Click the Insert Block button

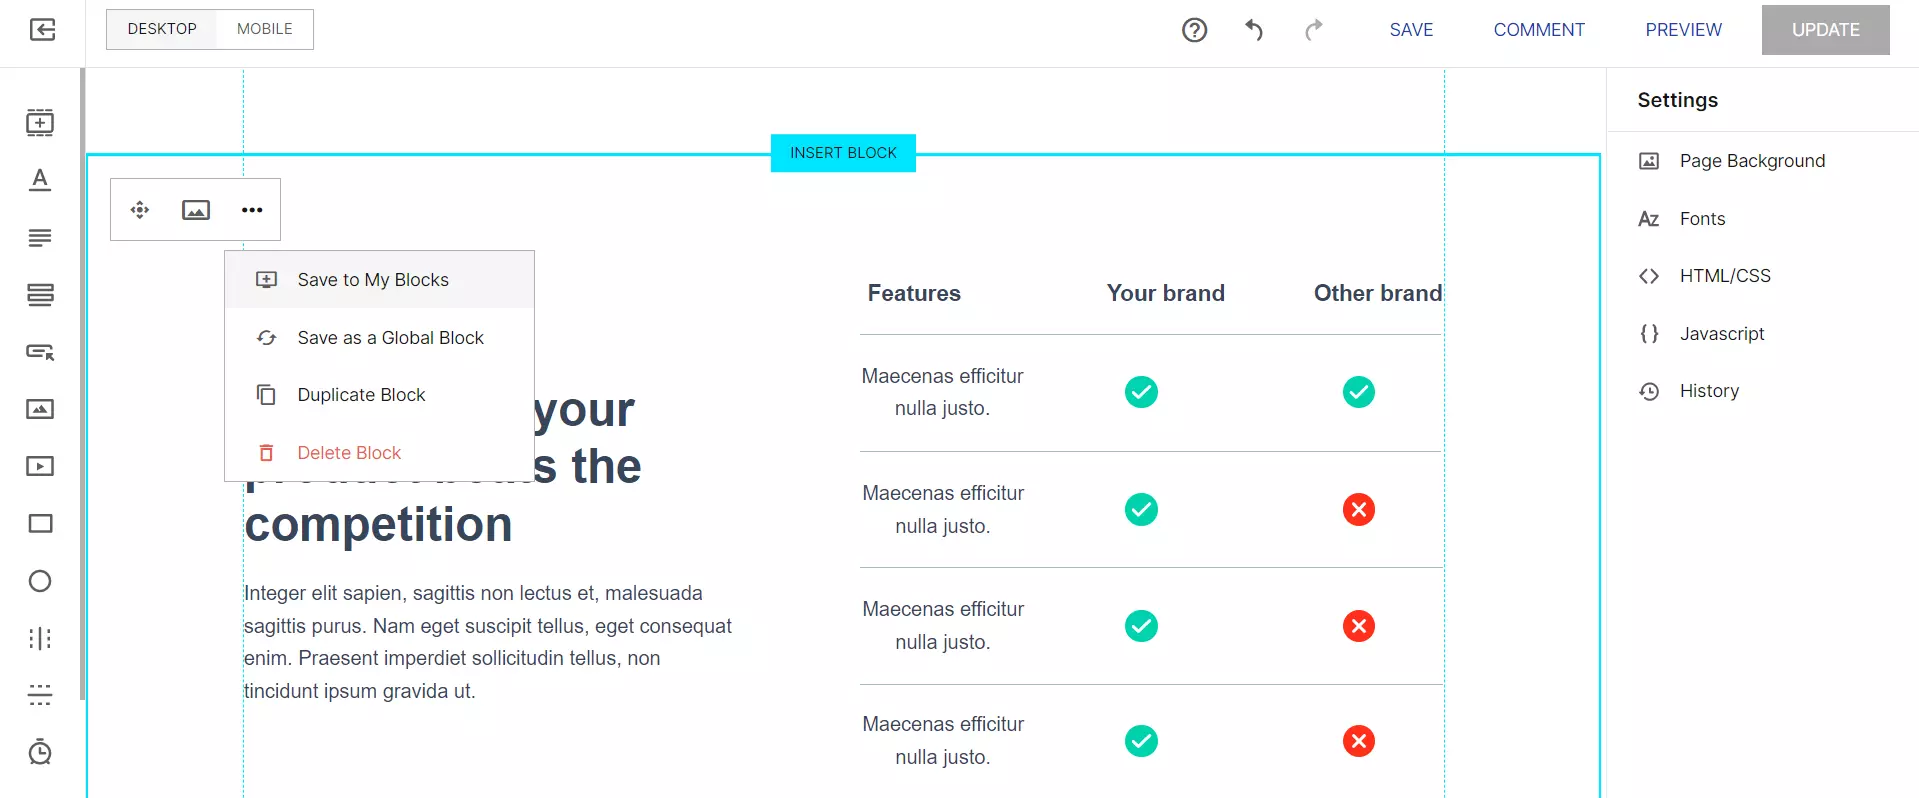(x=843, y=153)
